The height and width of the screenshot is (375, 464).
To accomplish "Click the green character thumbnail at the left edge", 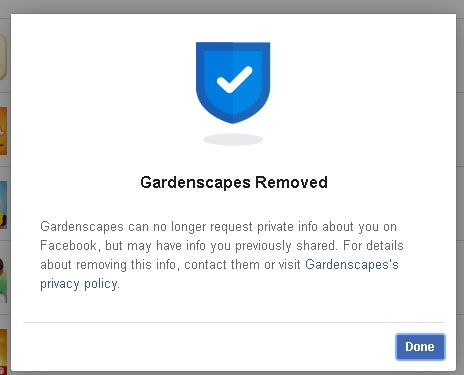I will point(3,279).
